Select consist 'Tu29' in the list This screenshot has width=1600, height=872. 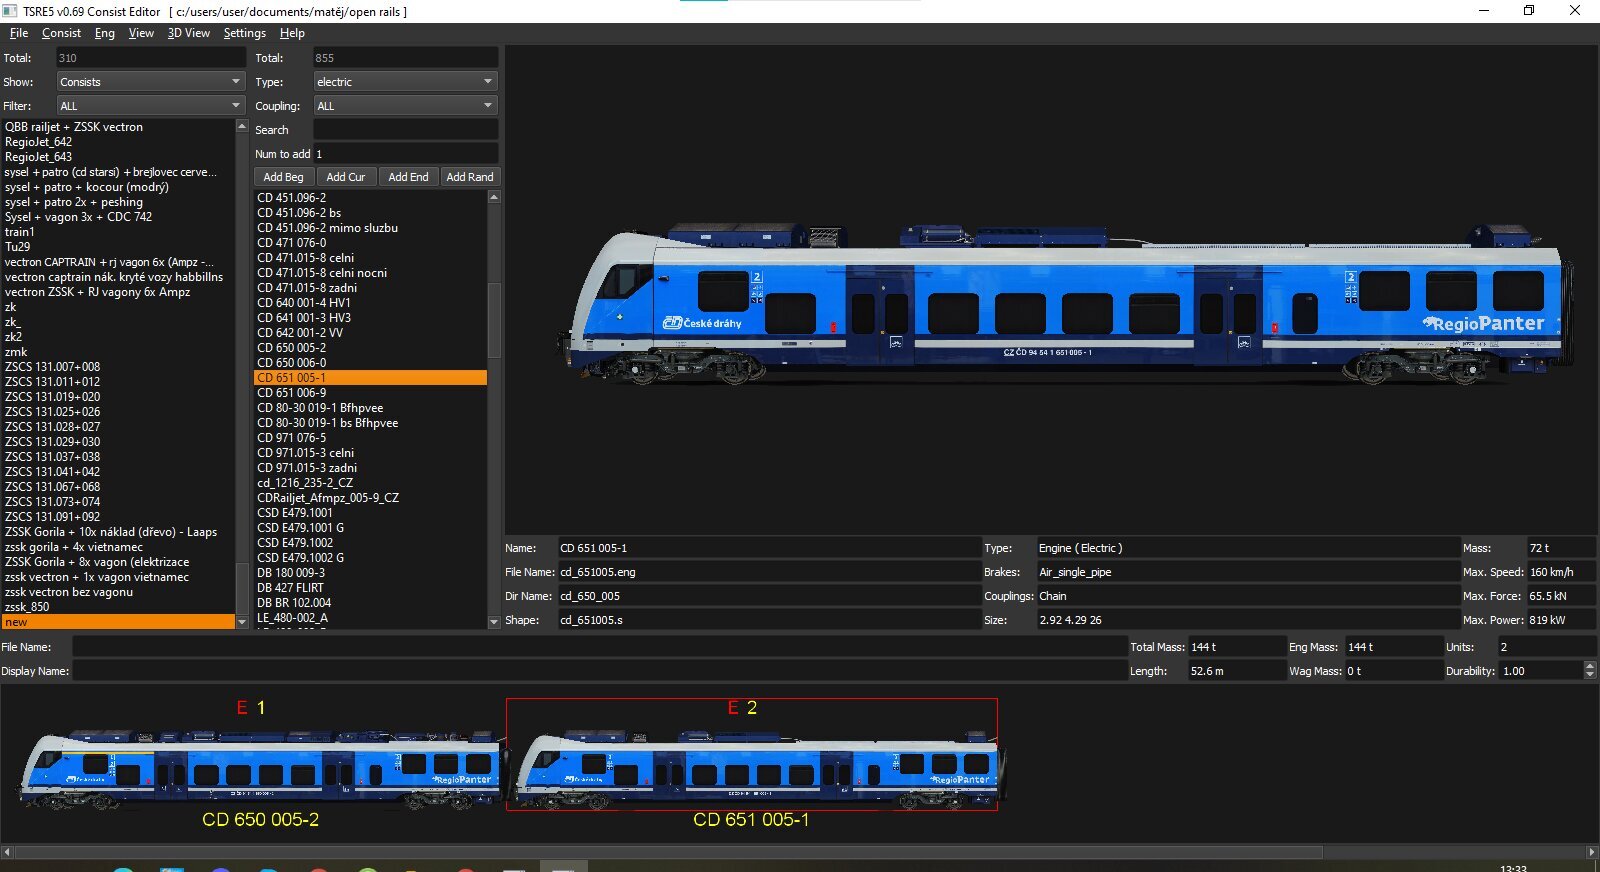(x=119, y=247)
